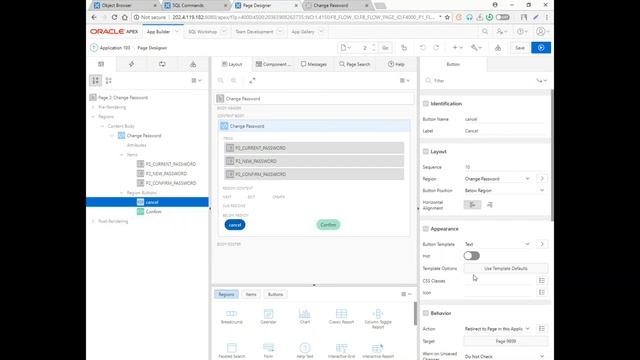
Task: Switch to the Help tab
Action: coord(396,64)
